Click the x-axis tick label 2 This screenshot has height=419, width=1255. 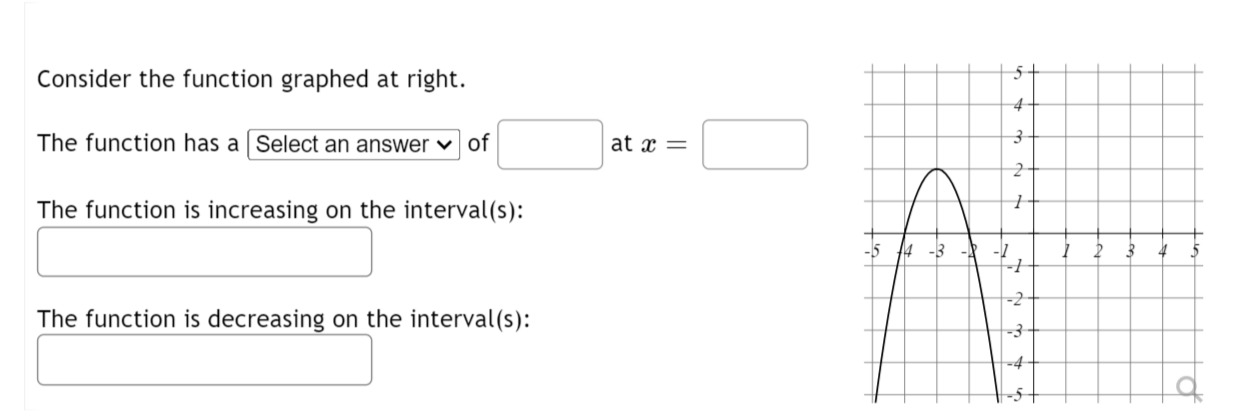coord(1097,248)
